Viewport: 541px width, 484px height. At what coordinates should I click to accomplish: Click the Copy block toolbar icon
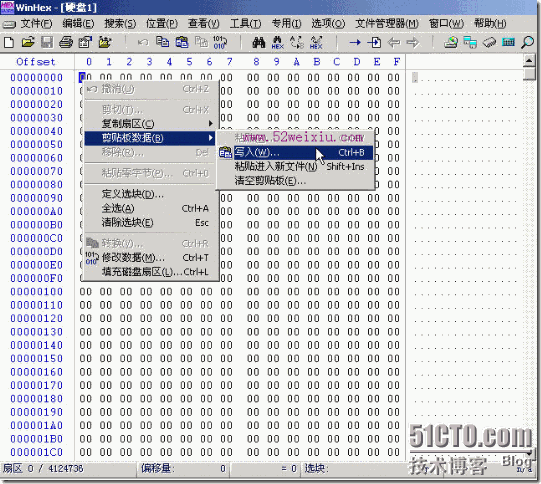(x=162, y=42)
